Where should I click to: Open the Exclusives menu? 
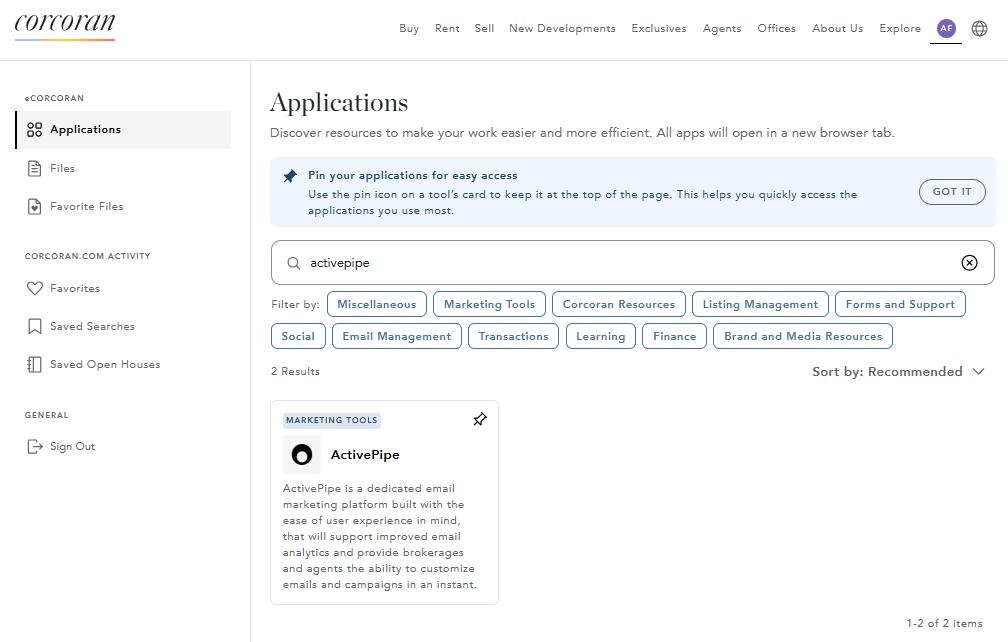point(659,28)
